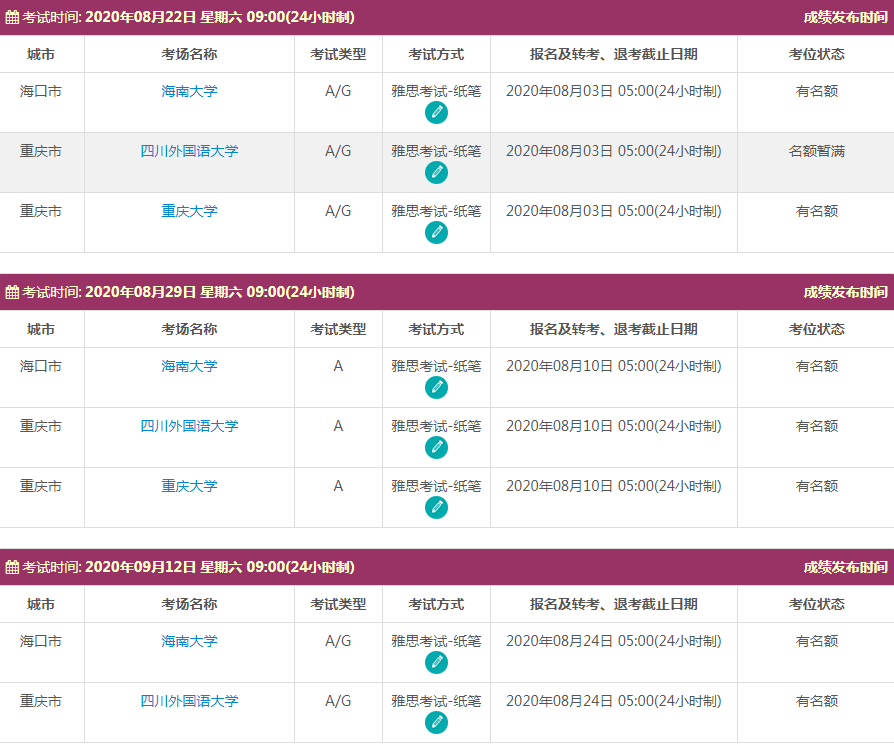The height and width of the screenshot is (745, 894).
Task: Click the pencil icon in 四川外国语大学 September 12 row
Action: [436, 722]
